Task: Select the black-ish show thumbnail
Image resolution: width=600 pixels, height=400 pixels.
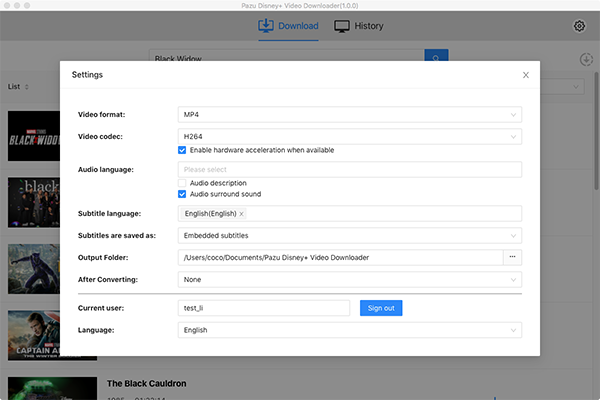Action: [34, 202]
